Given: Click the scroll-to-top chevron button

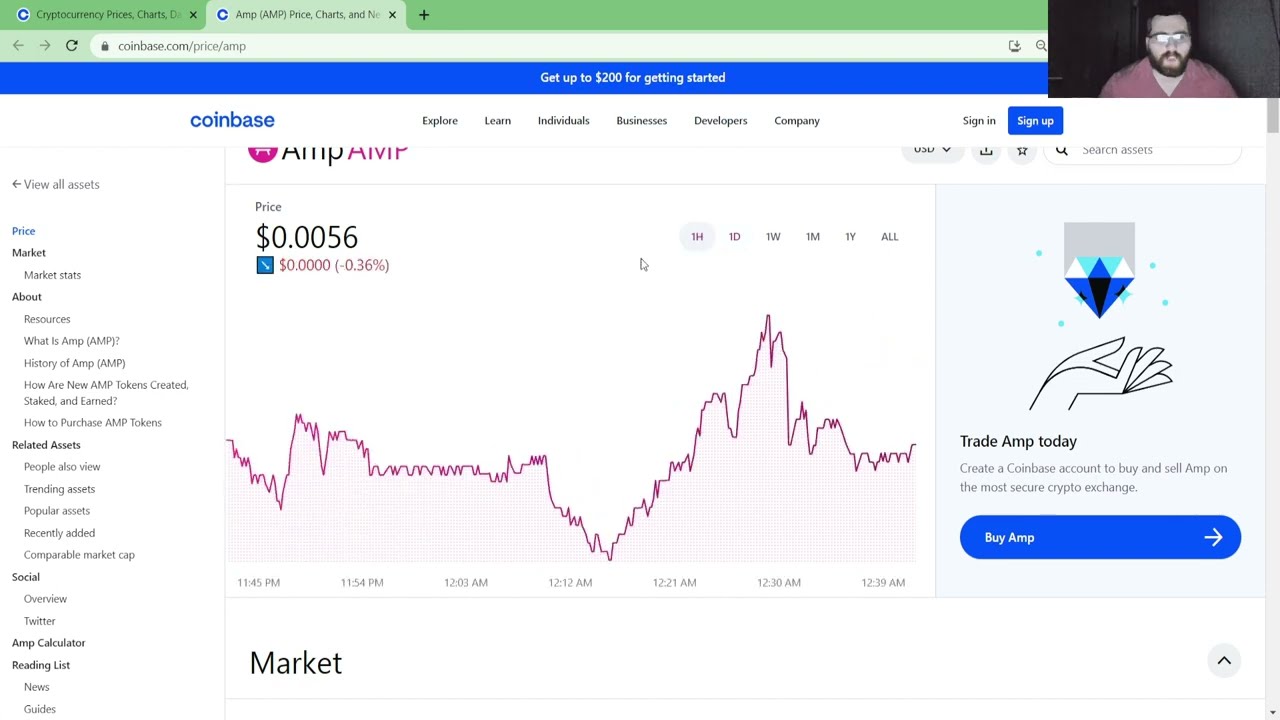Looking at the screenshot, I should pyautogui.click(x=1224, y=660).
